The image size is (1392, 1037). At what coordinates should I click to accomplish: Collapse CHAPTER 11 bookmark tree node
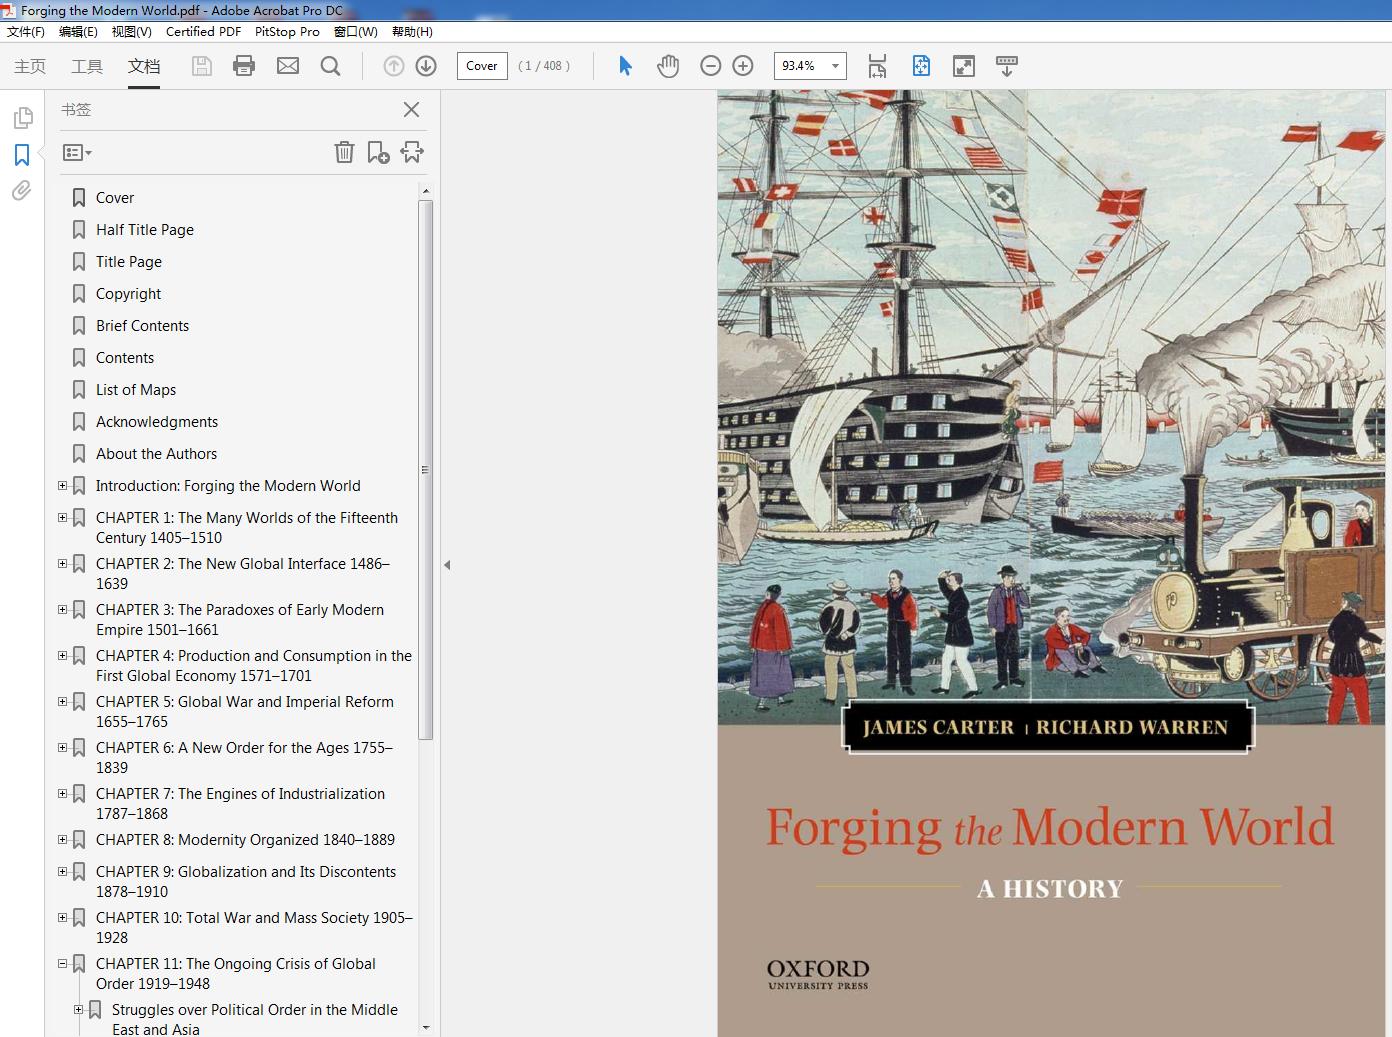(63, 964)
